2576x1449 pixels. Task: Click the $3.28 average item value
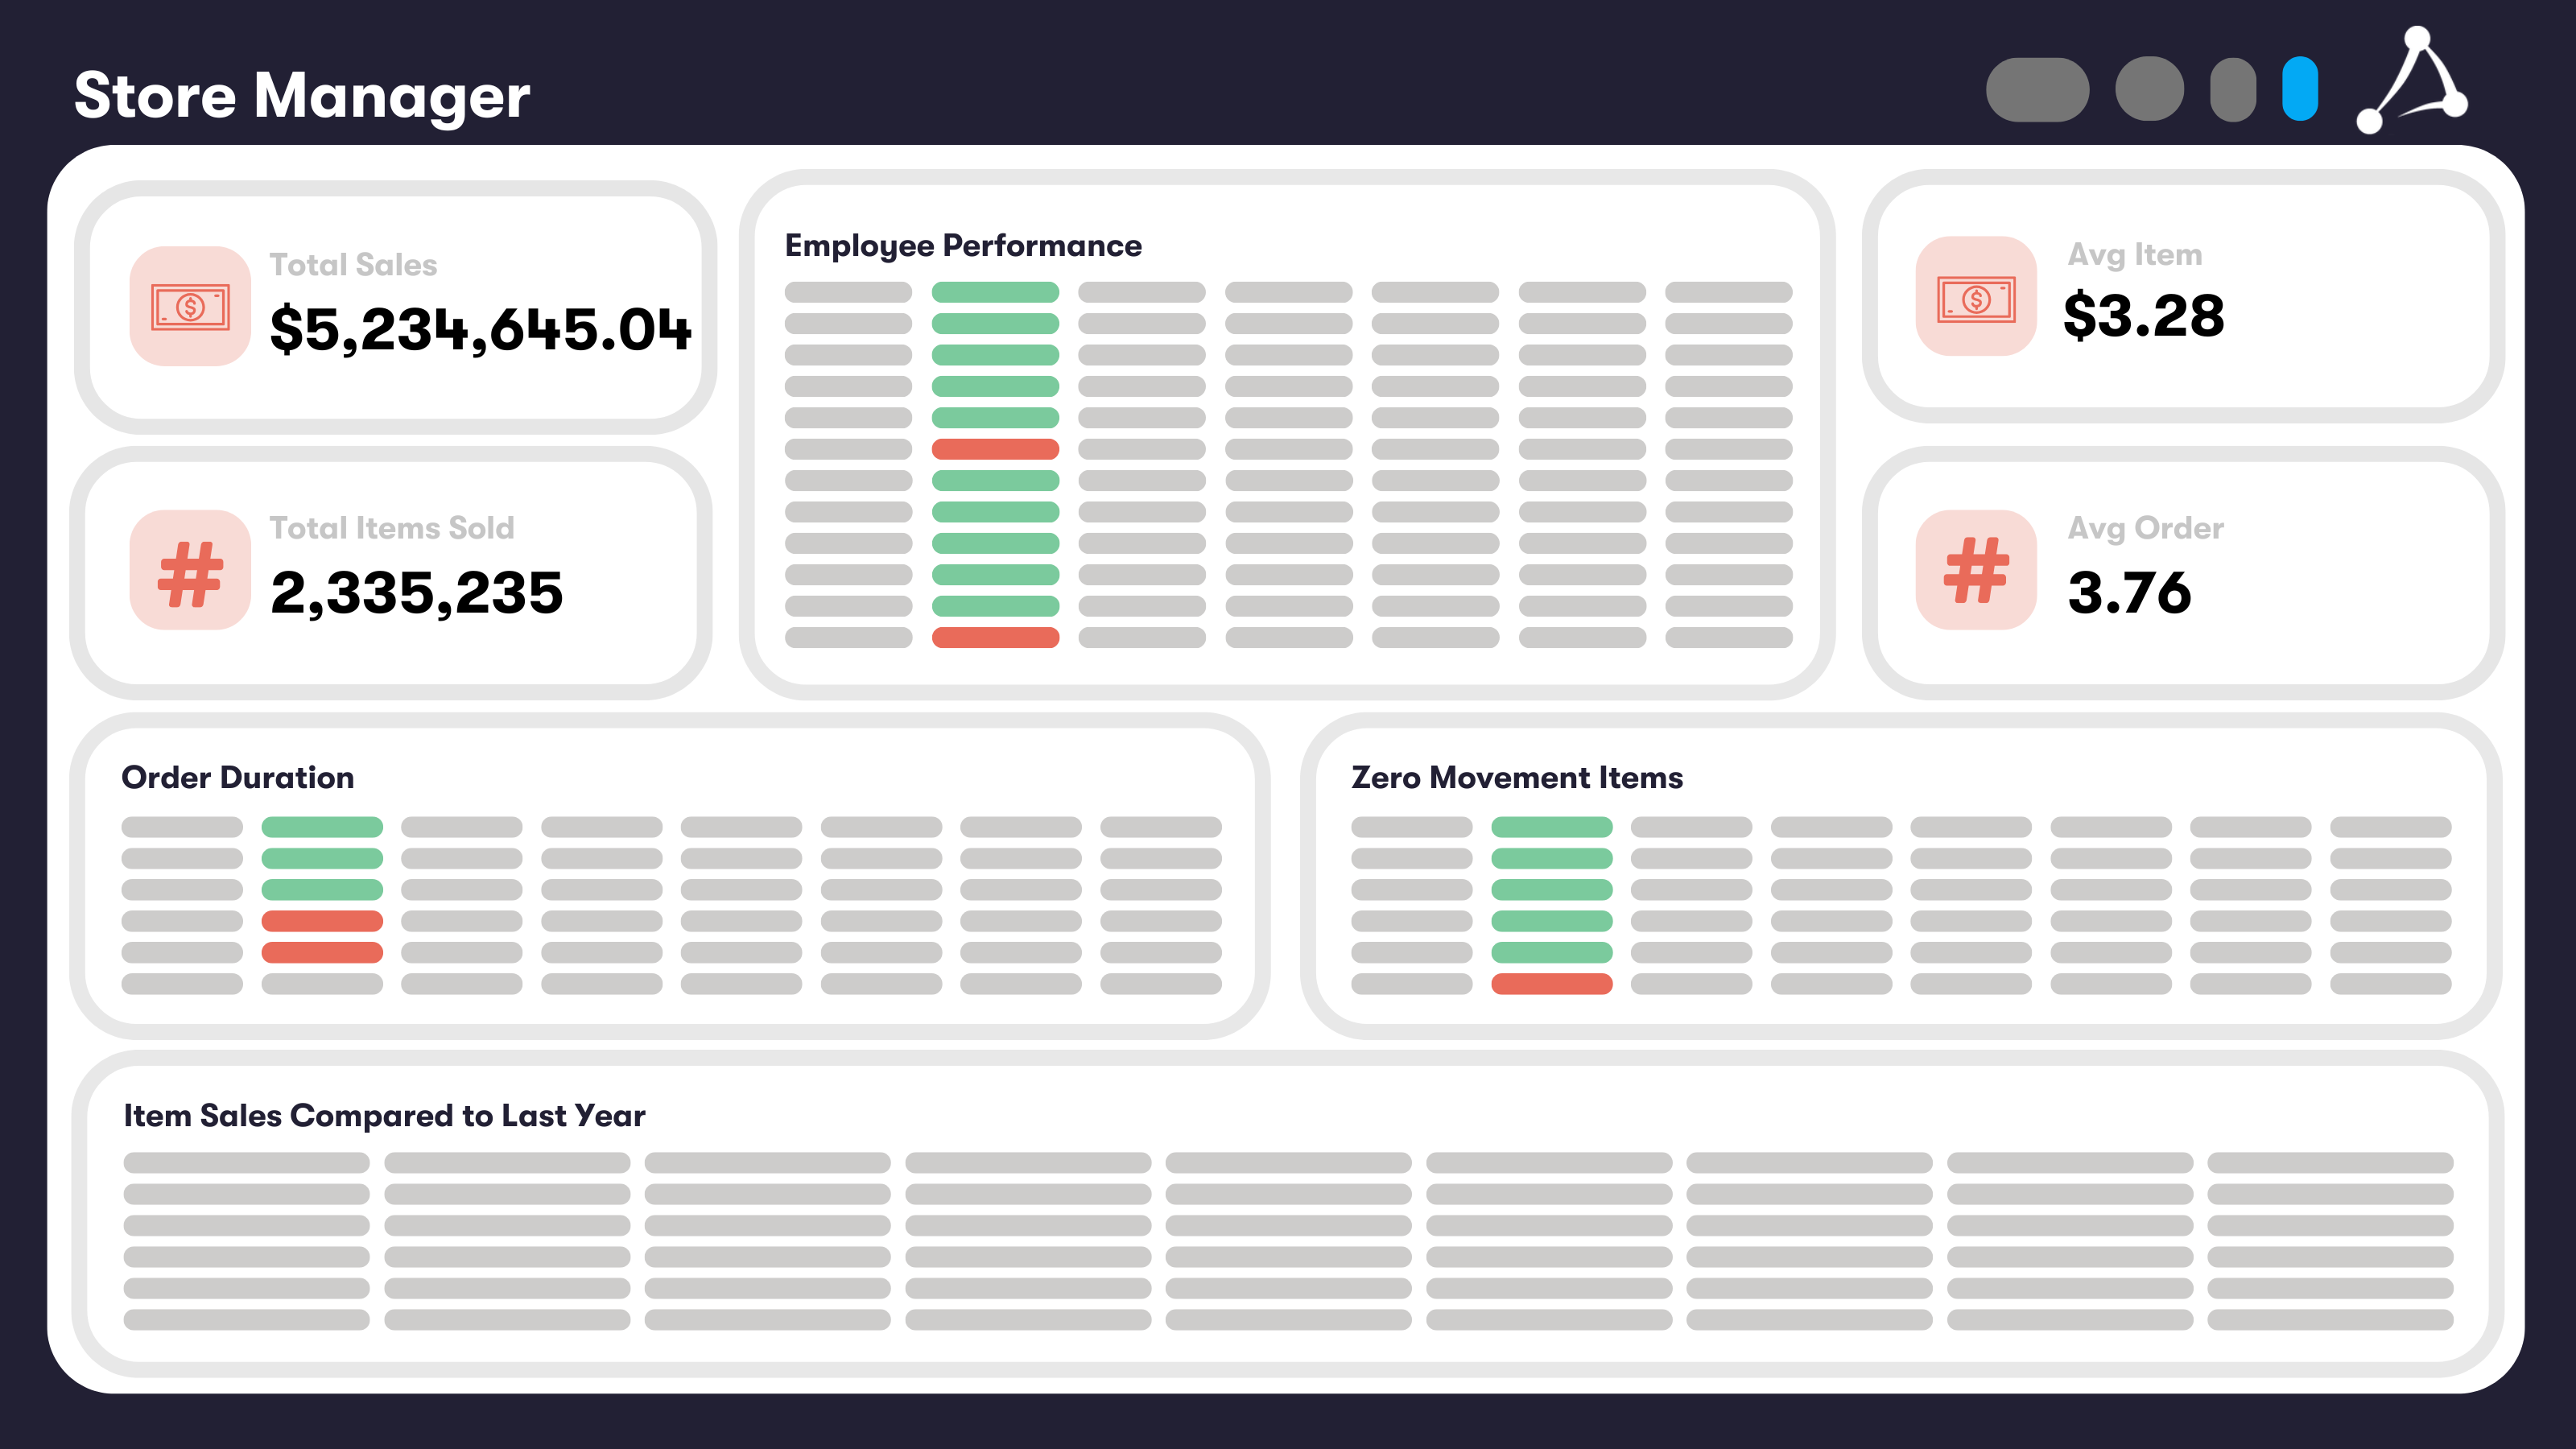[2144, 316]
